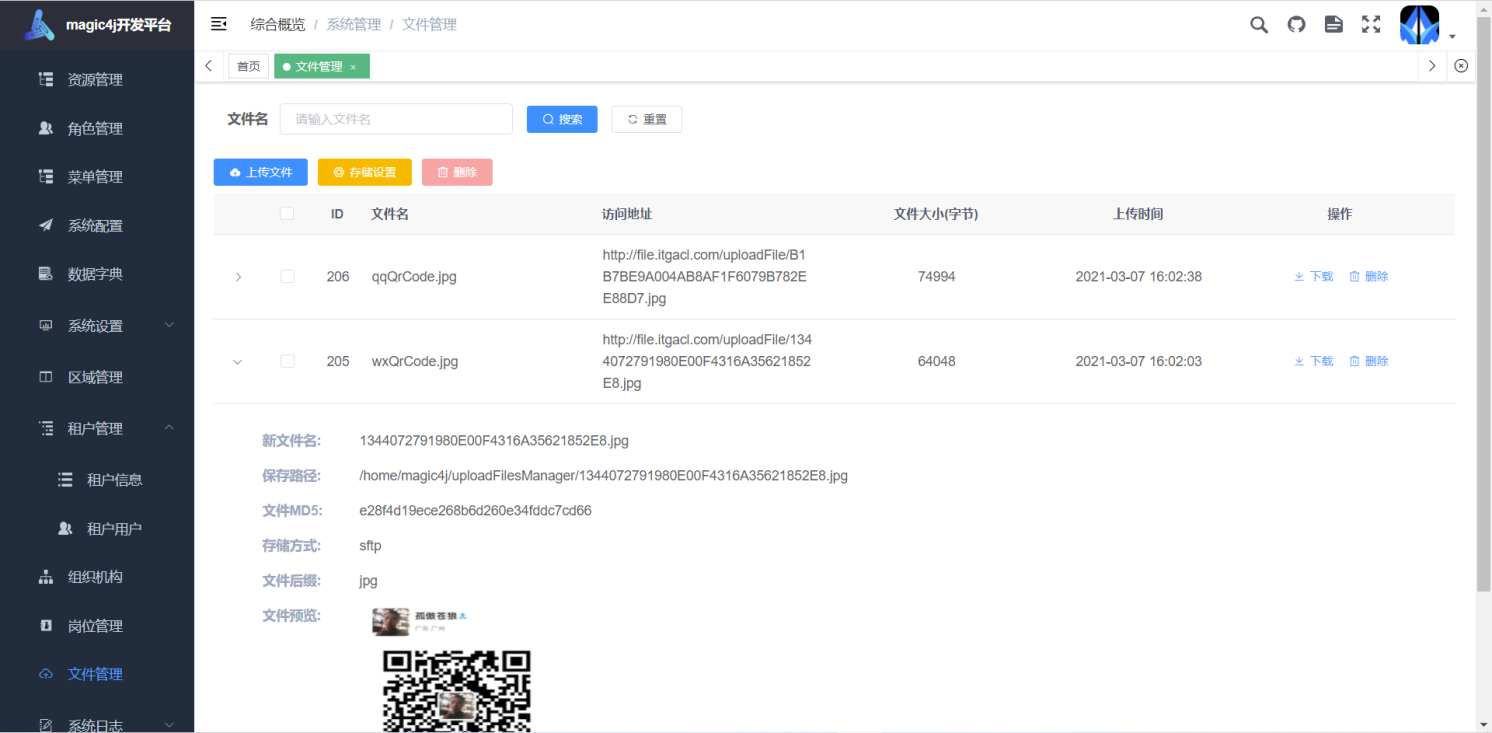This screenshot has height=733, width=1492.
Task: Click the document icon in top bar
Action: pyautogui.click(x=1333, y=25)
